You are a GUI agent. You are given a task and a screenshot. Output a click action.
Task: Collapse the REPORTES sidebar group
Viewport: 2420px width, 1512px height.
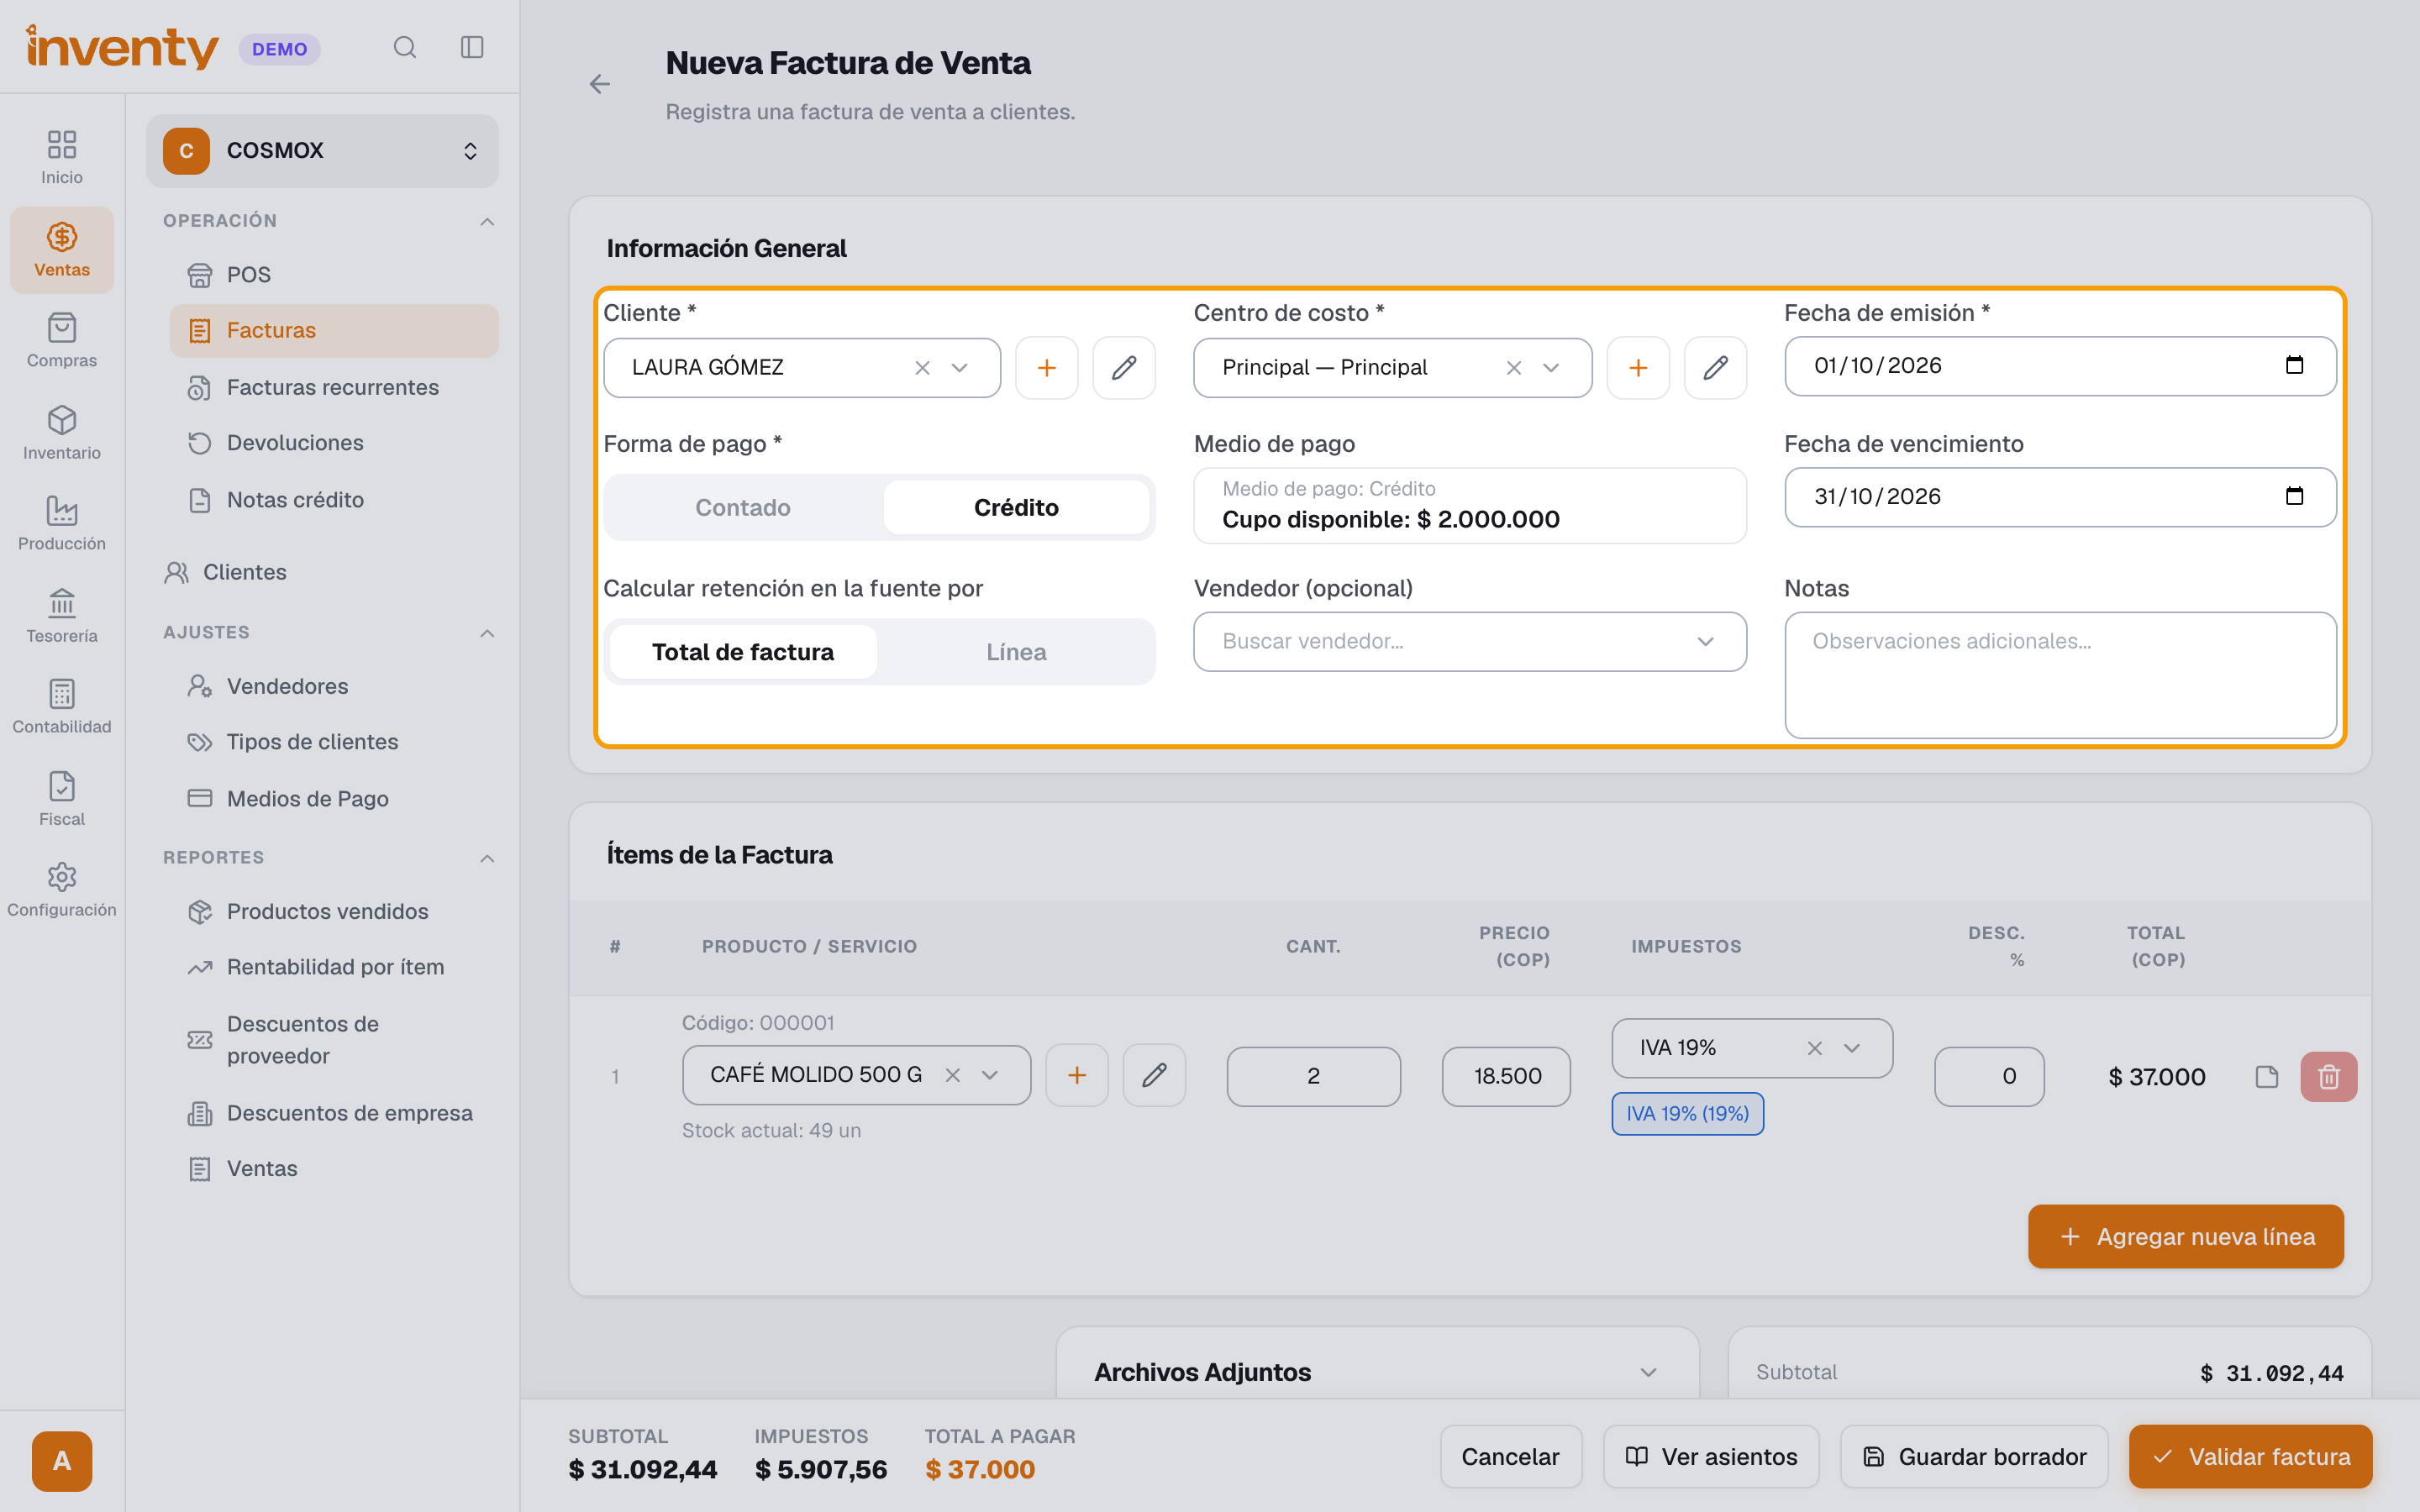pyautogui.click(x=487, y=858)
